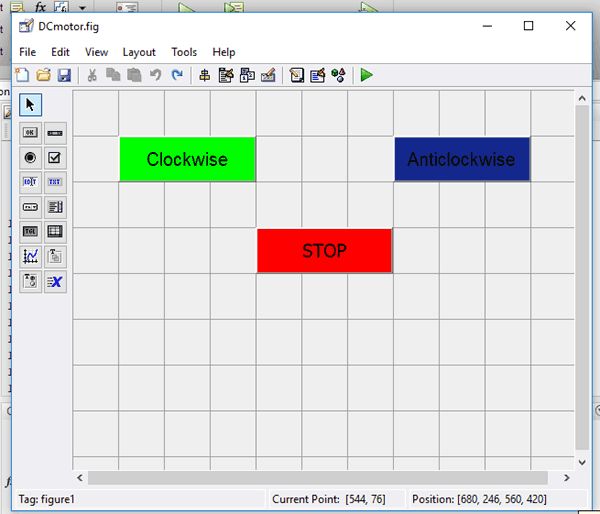Pick the Pop-up Menu component in the palette
Image resolution: width=600 pixels, height=514 pixels.
pyautogui.click(x=30, y=207)
